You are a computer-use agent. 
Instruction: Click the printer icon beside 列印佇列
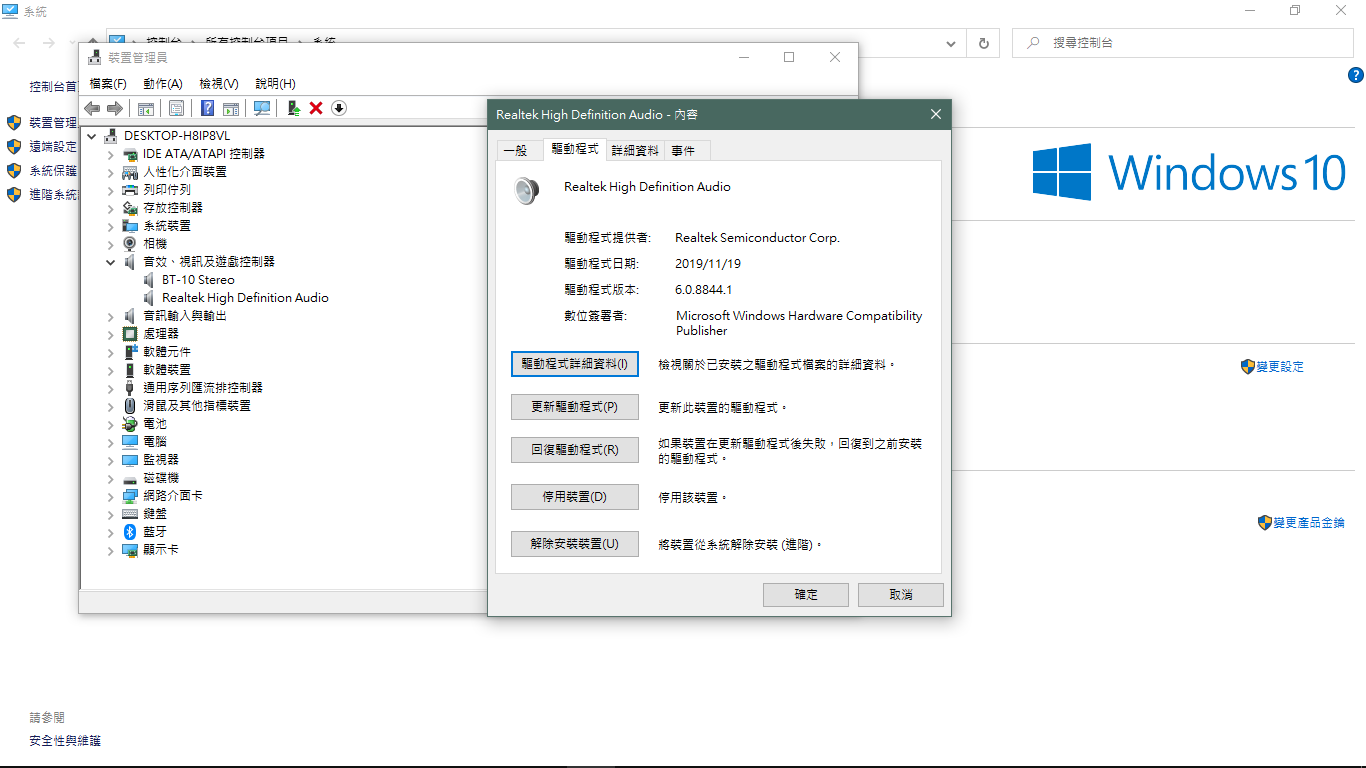(x=130, y=190)
